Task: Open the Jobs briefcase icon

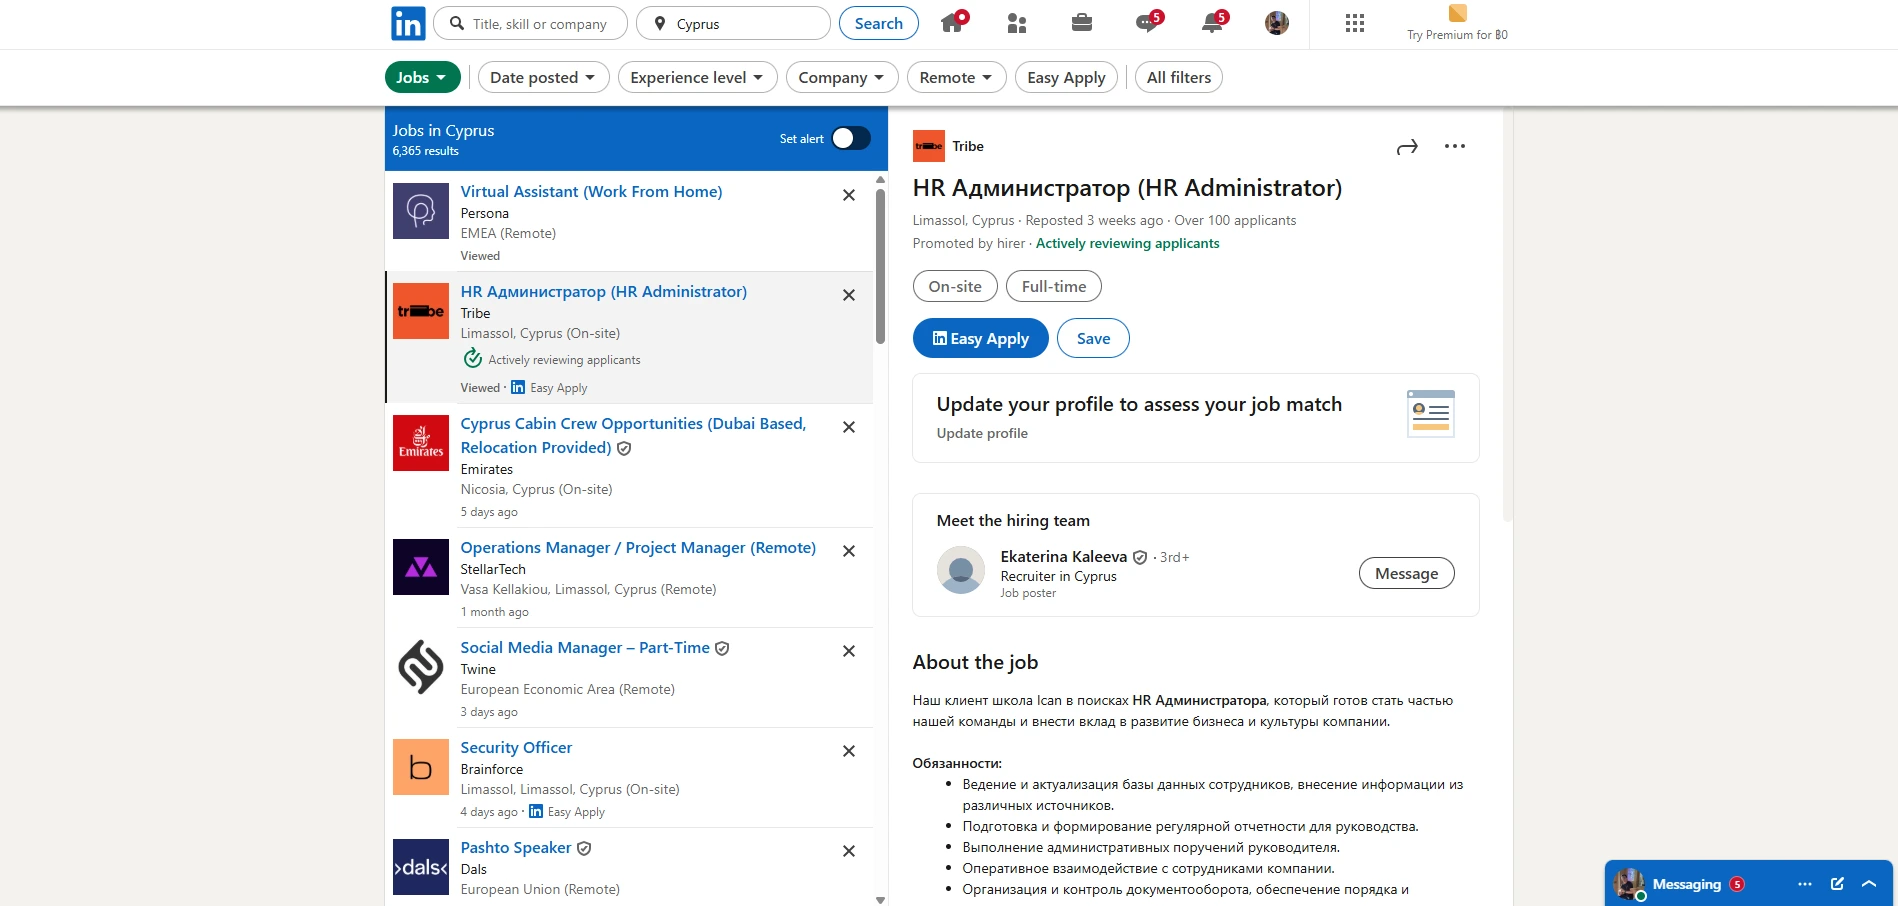Action: pos(1082,23)
